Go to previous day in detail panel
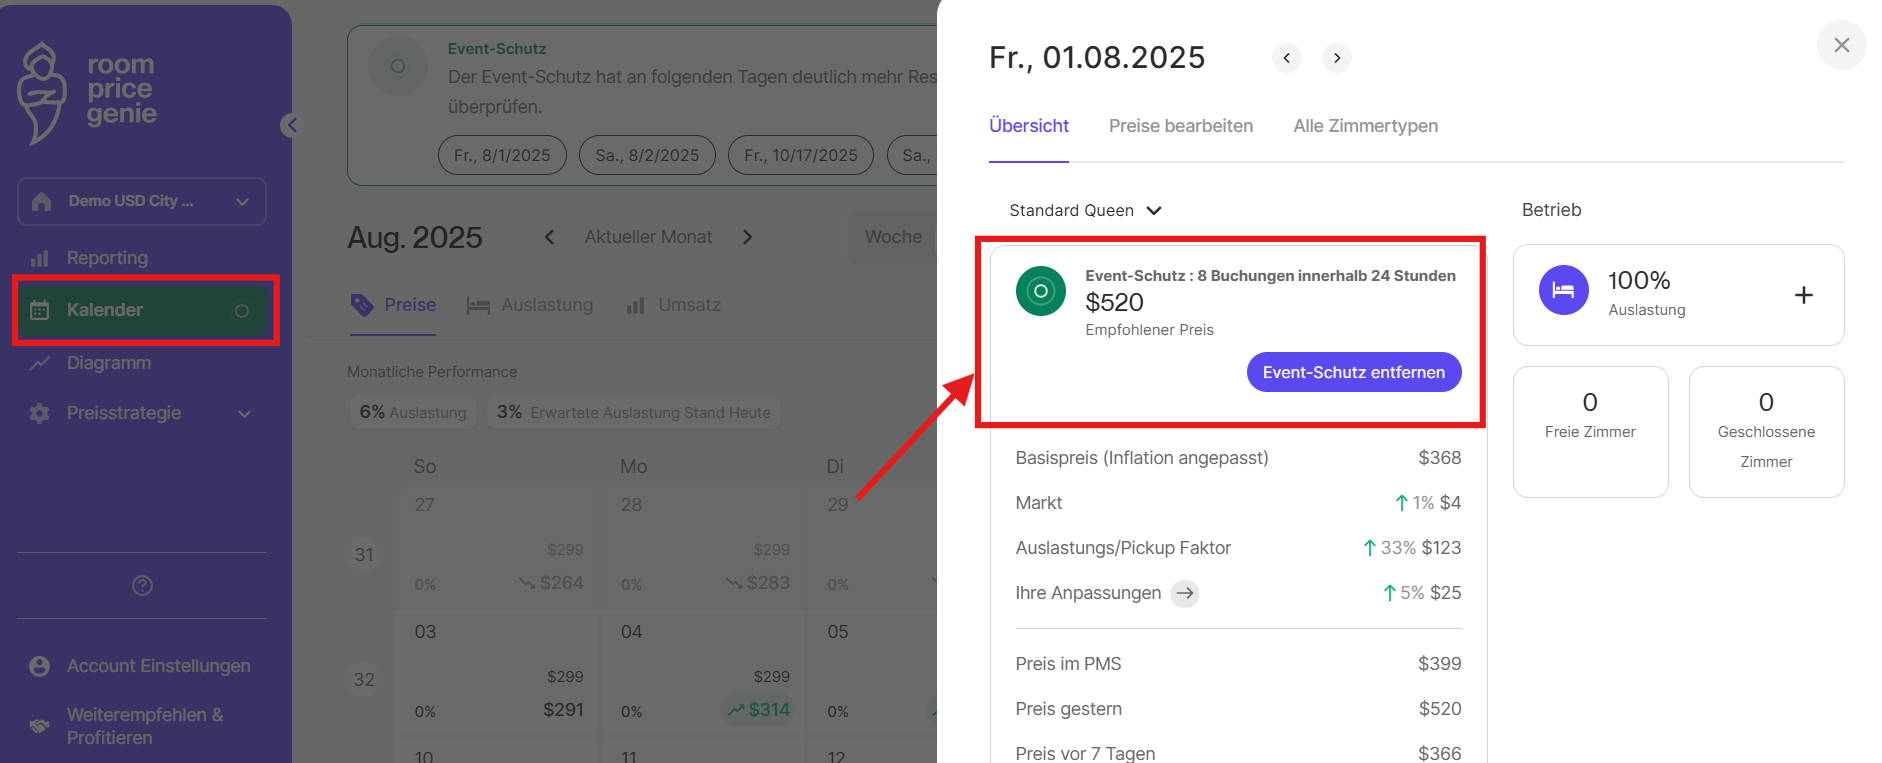 pos(1287,58)
